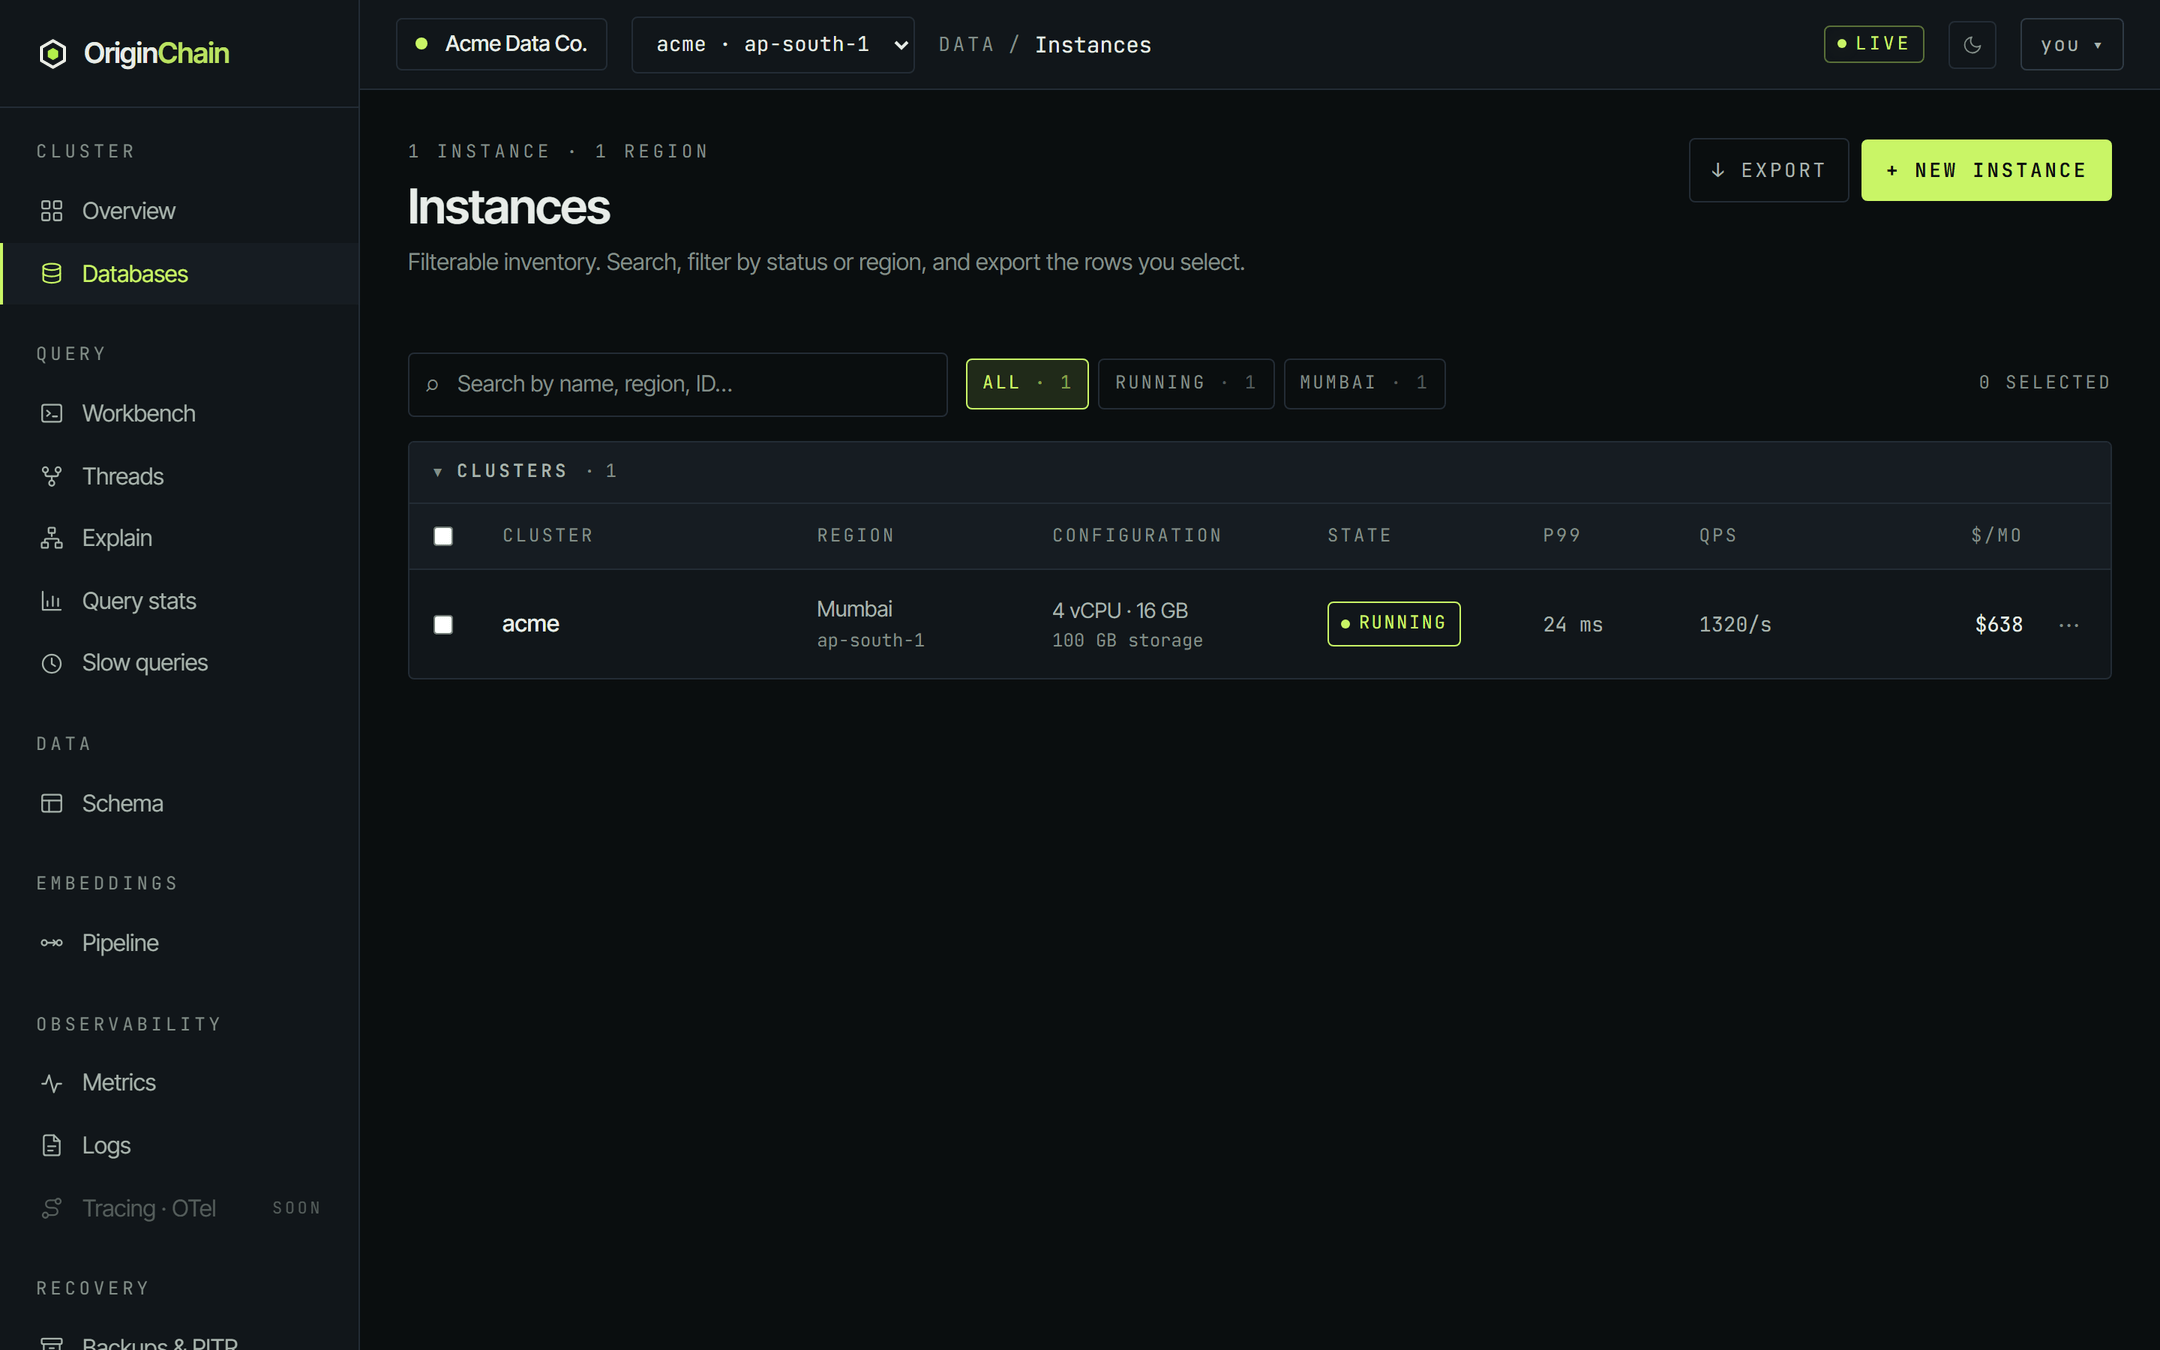Collapse the Clusters group triangle
The image size is (2160, 1350).
[437, 471]
